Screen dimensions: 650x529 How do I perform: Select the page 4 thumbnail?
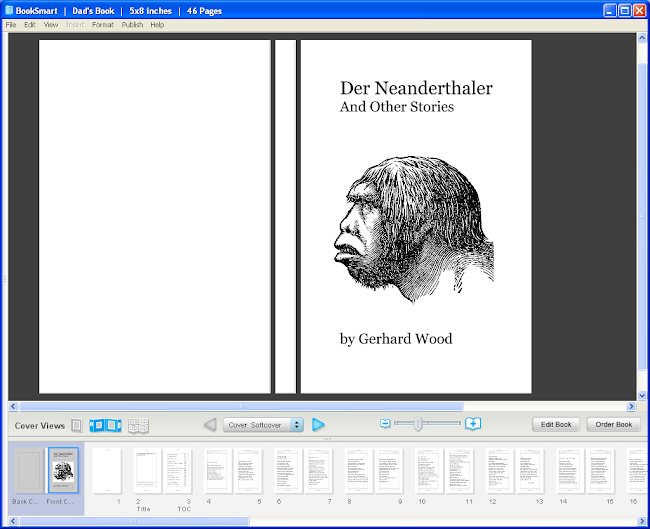[x=218, y=471]
